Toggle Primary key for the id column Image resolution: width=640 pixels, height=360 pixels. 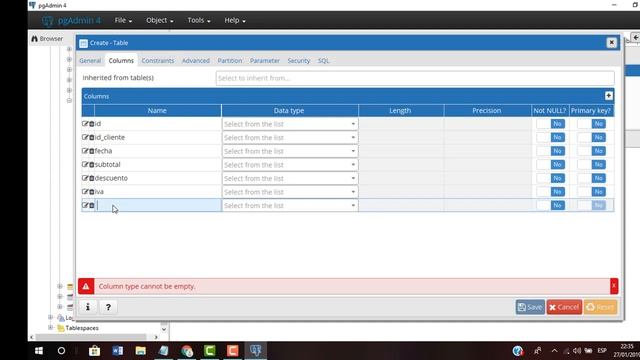(x=591, y=124)
